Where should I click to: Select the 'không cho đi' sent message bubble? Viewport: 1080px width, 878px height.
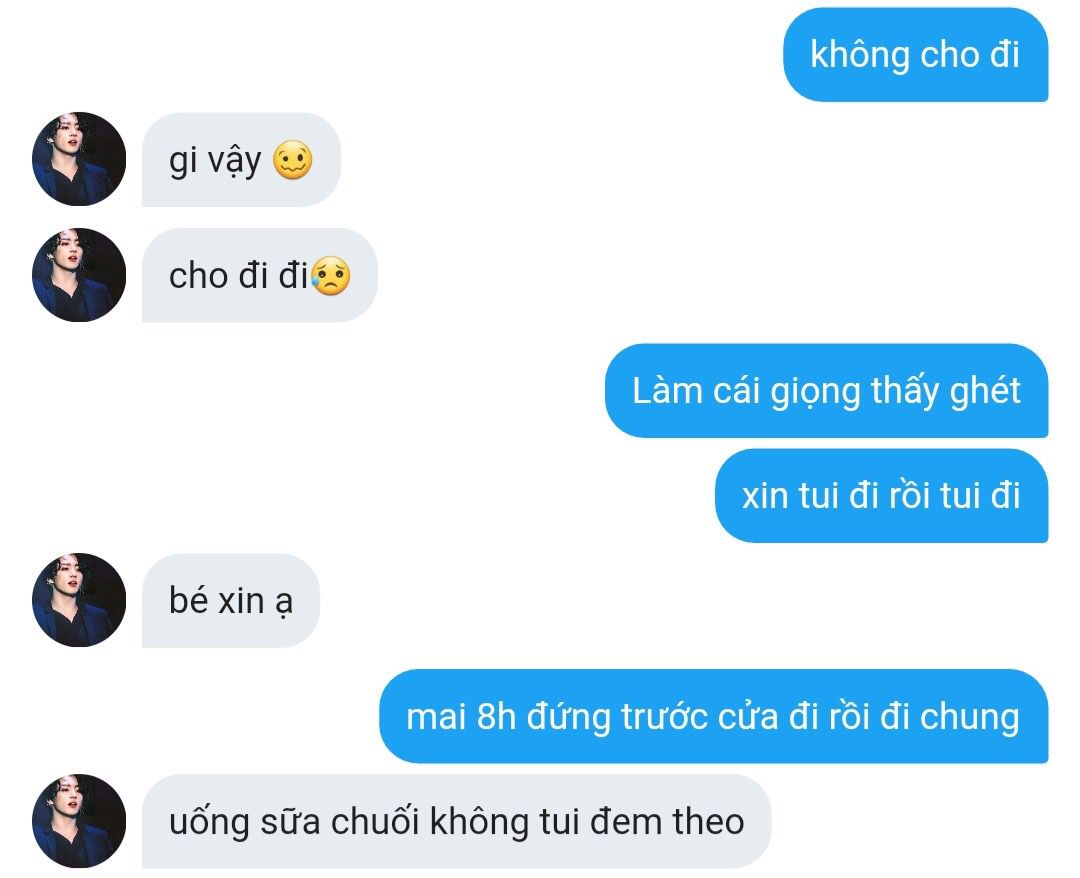915,54
